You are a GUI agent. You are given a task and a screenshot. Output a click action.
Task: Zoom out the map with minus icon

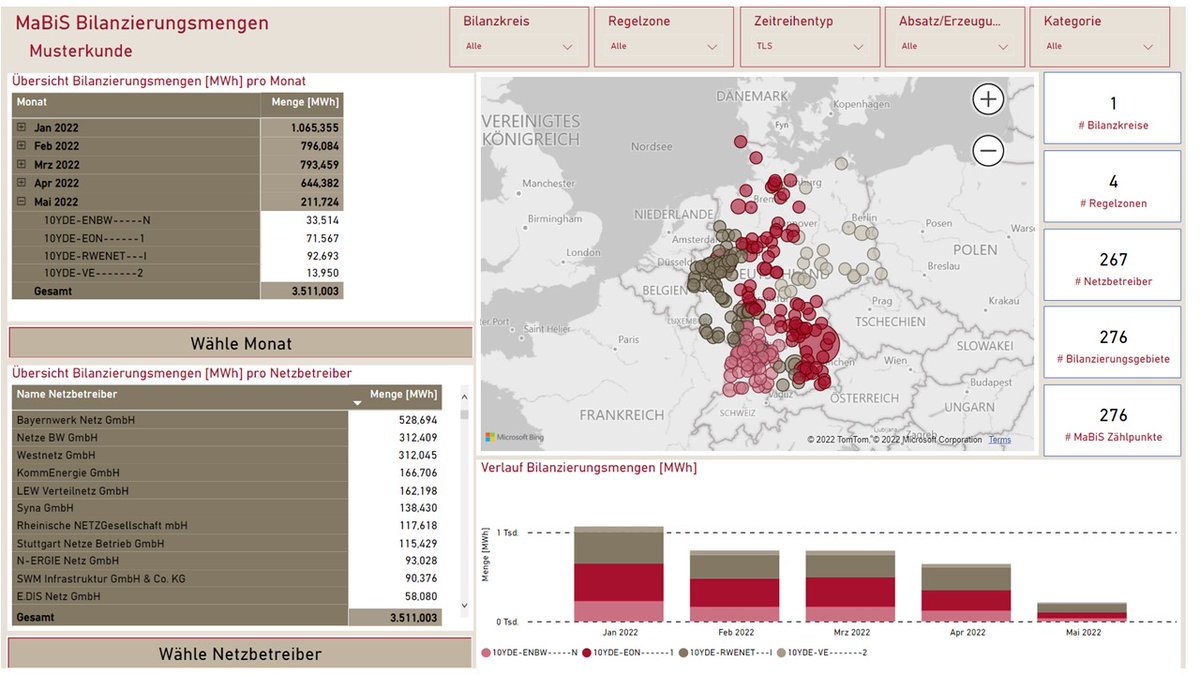coord(988,150)
